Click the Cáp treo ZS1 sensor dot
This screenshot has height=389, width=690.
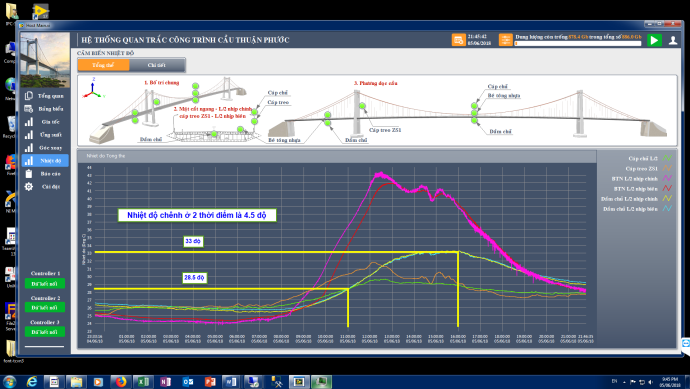362,106
